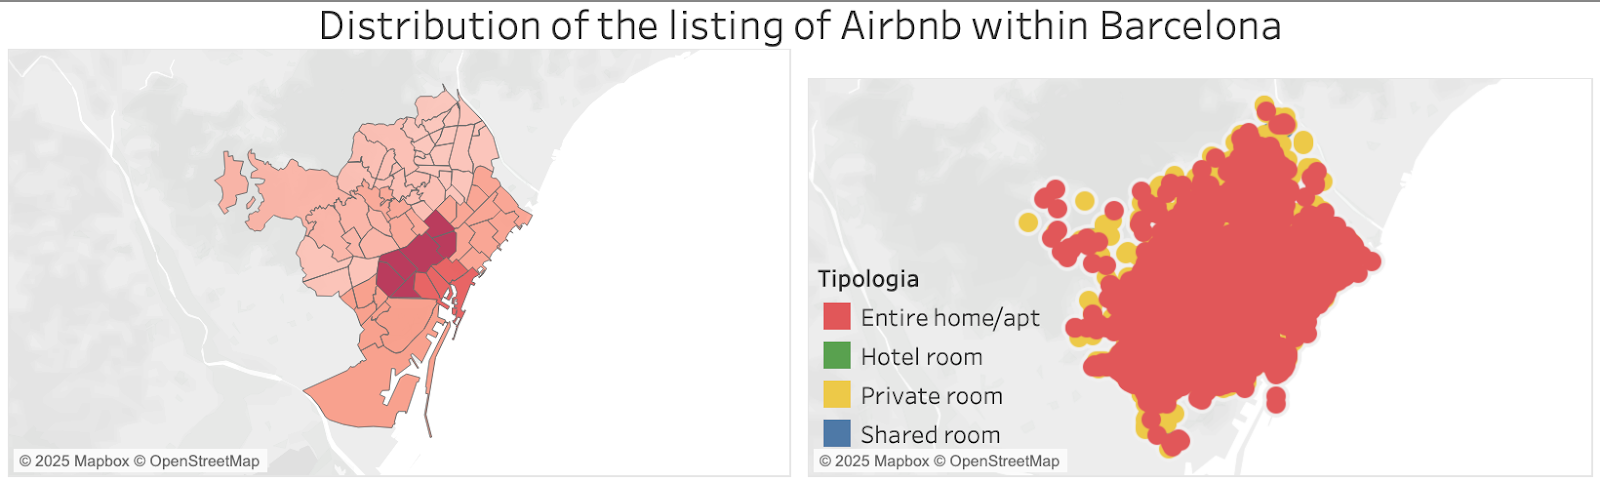Select the Entire home/apt legend label
This screenshot has height=482, width=1600.
(950, 318)
